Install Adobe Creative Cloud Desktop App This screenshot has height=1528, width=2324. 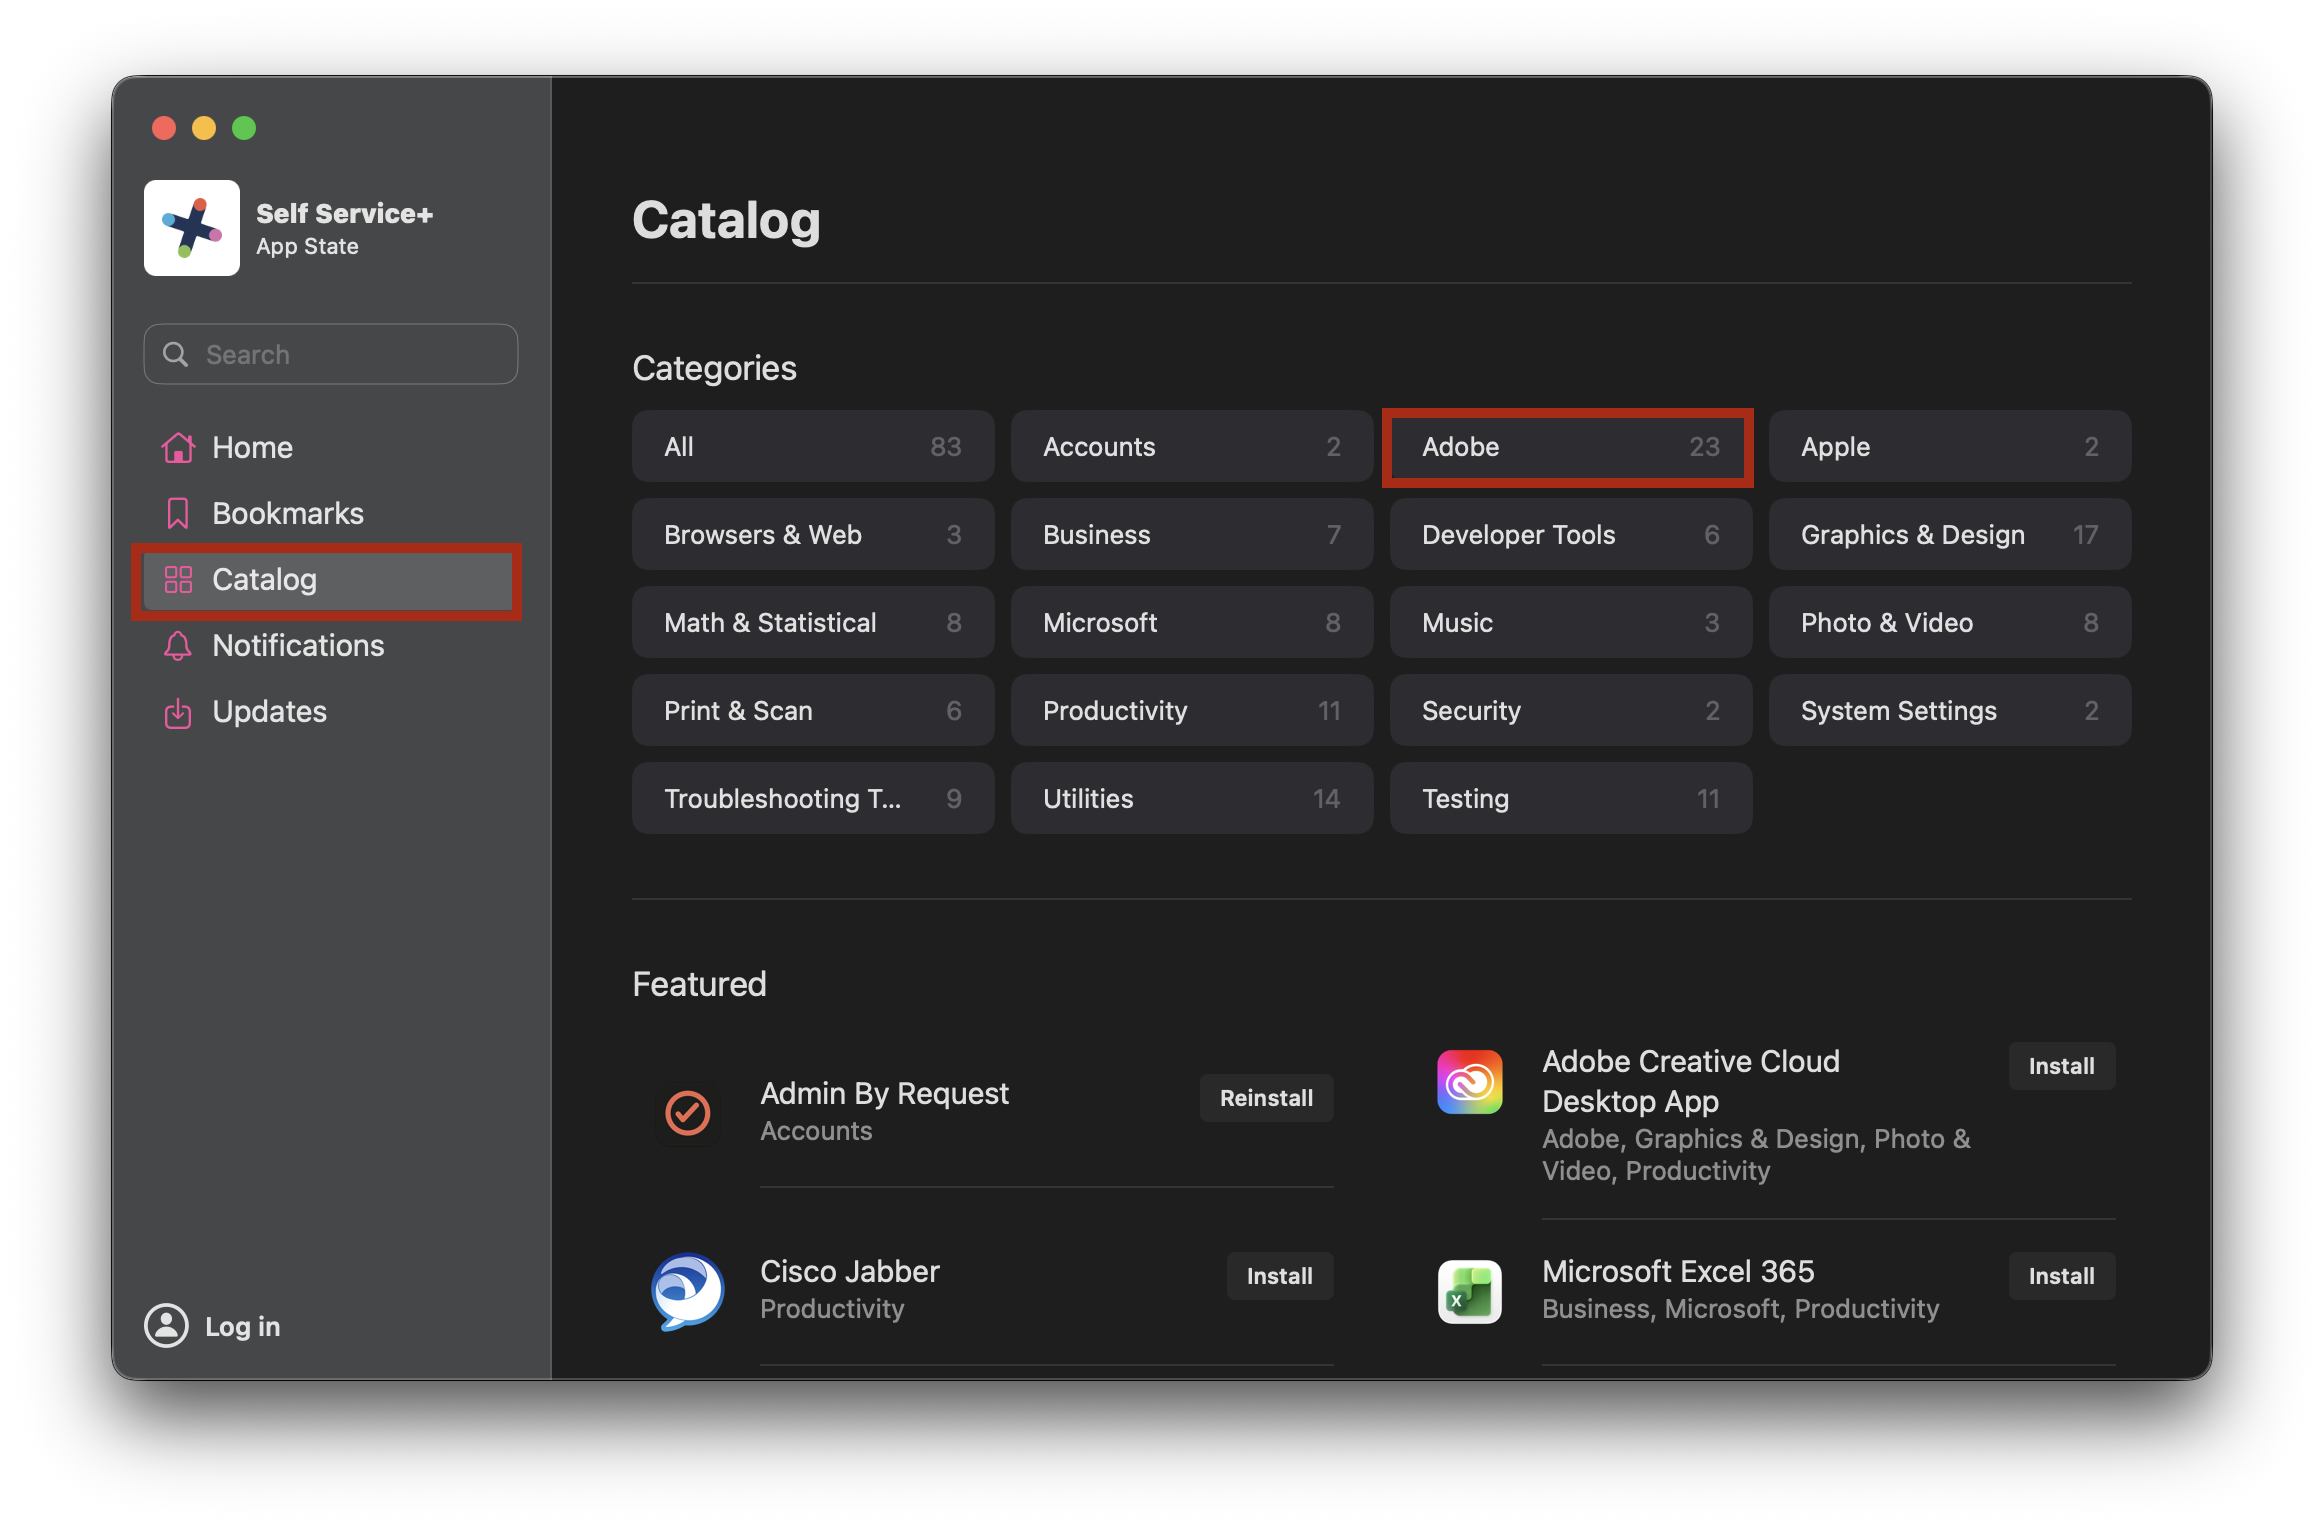pos(2061,1066)
